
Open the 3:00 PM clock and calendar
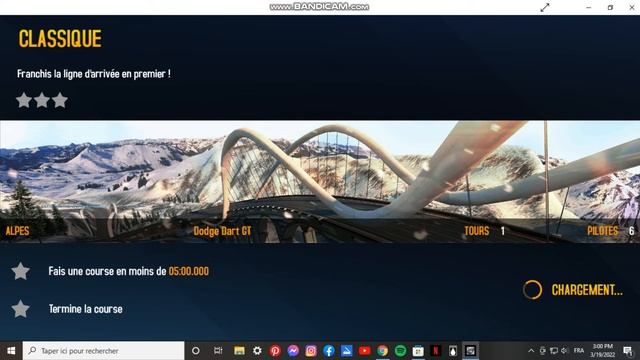602,351
